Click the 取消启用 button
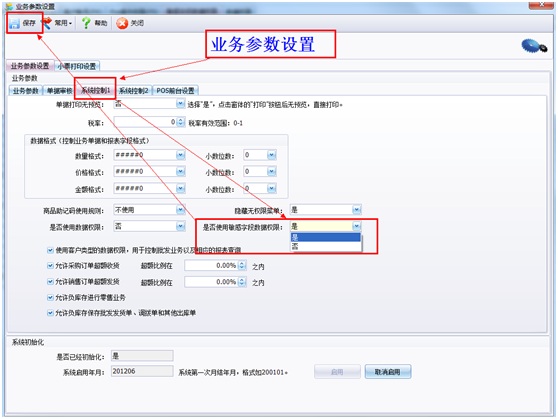 388,372
